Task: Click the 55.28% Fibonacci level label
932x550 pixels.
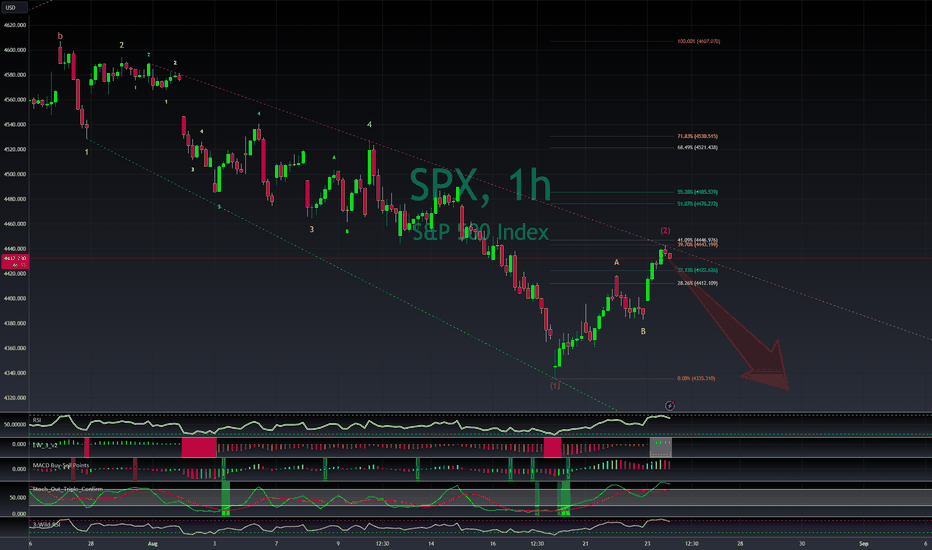Action: (697, 192)
